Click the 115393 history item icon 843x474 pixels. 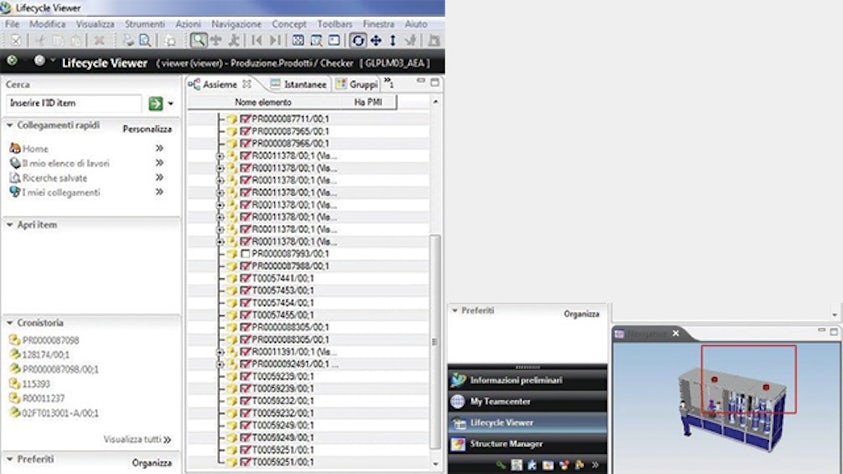click(x=15, y=384)
